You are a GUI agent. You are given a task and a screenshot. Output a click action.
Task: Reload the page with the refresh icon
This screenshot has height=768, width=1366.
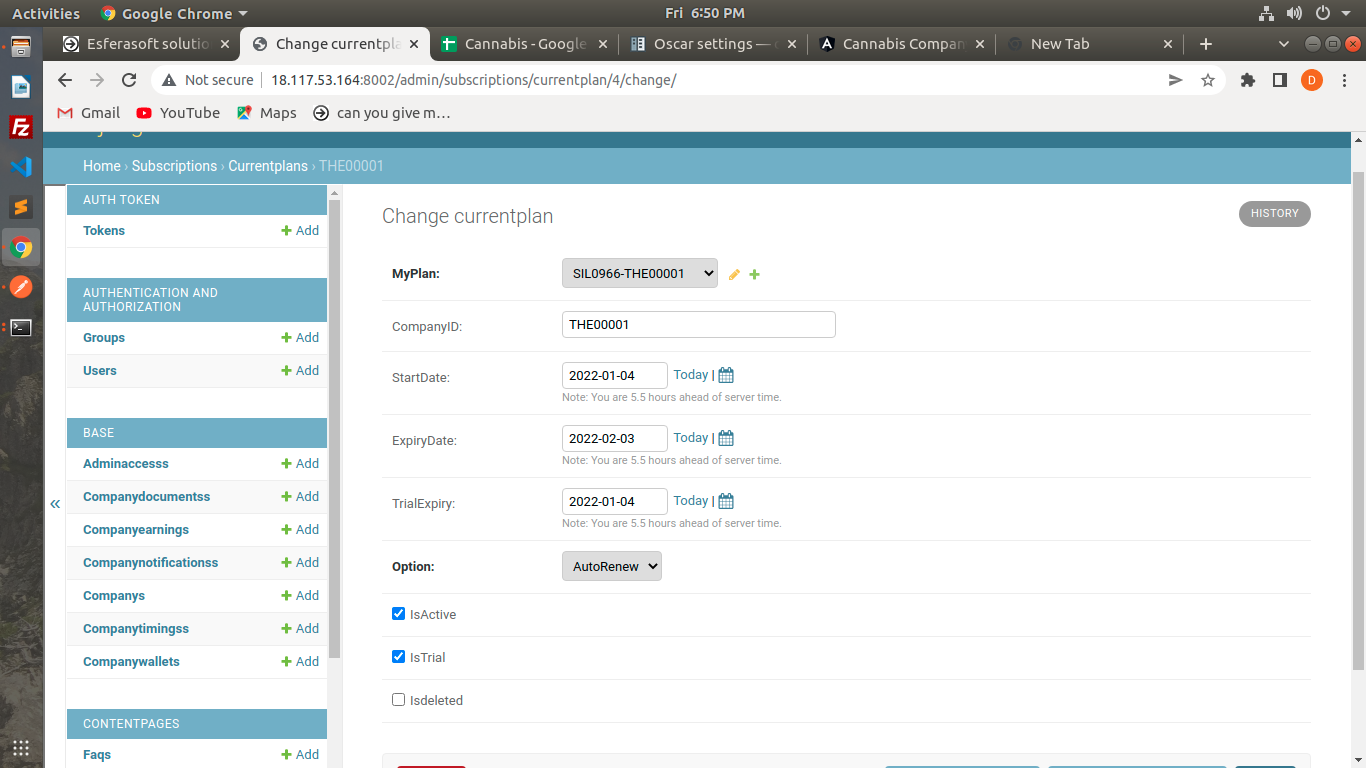(129, 80)
